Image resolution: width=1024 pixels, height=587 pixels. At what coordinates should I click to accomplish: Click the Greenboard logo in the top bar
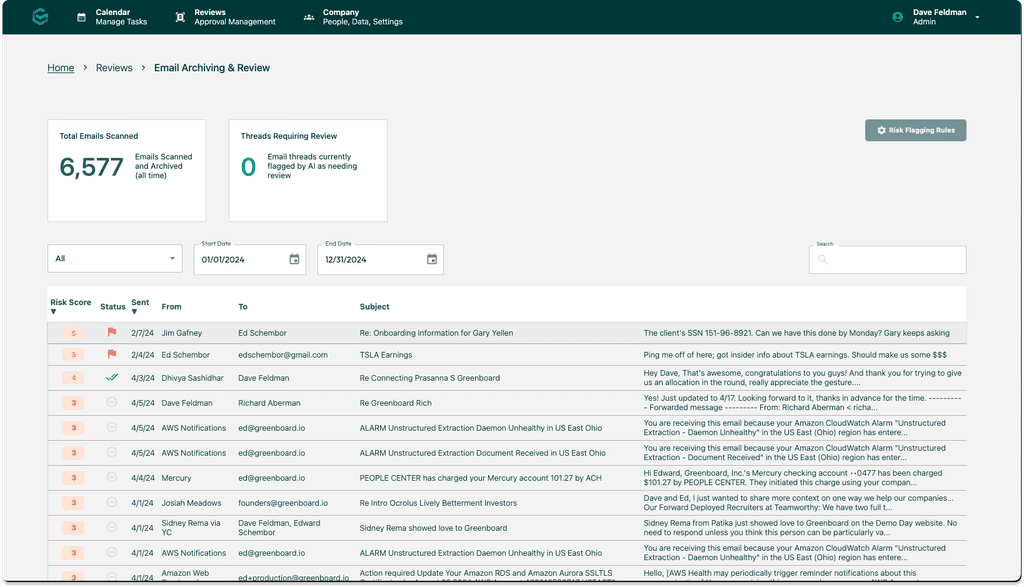pyautogui.click(x=39, y=17)
